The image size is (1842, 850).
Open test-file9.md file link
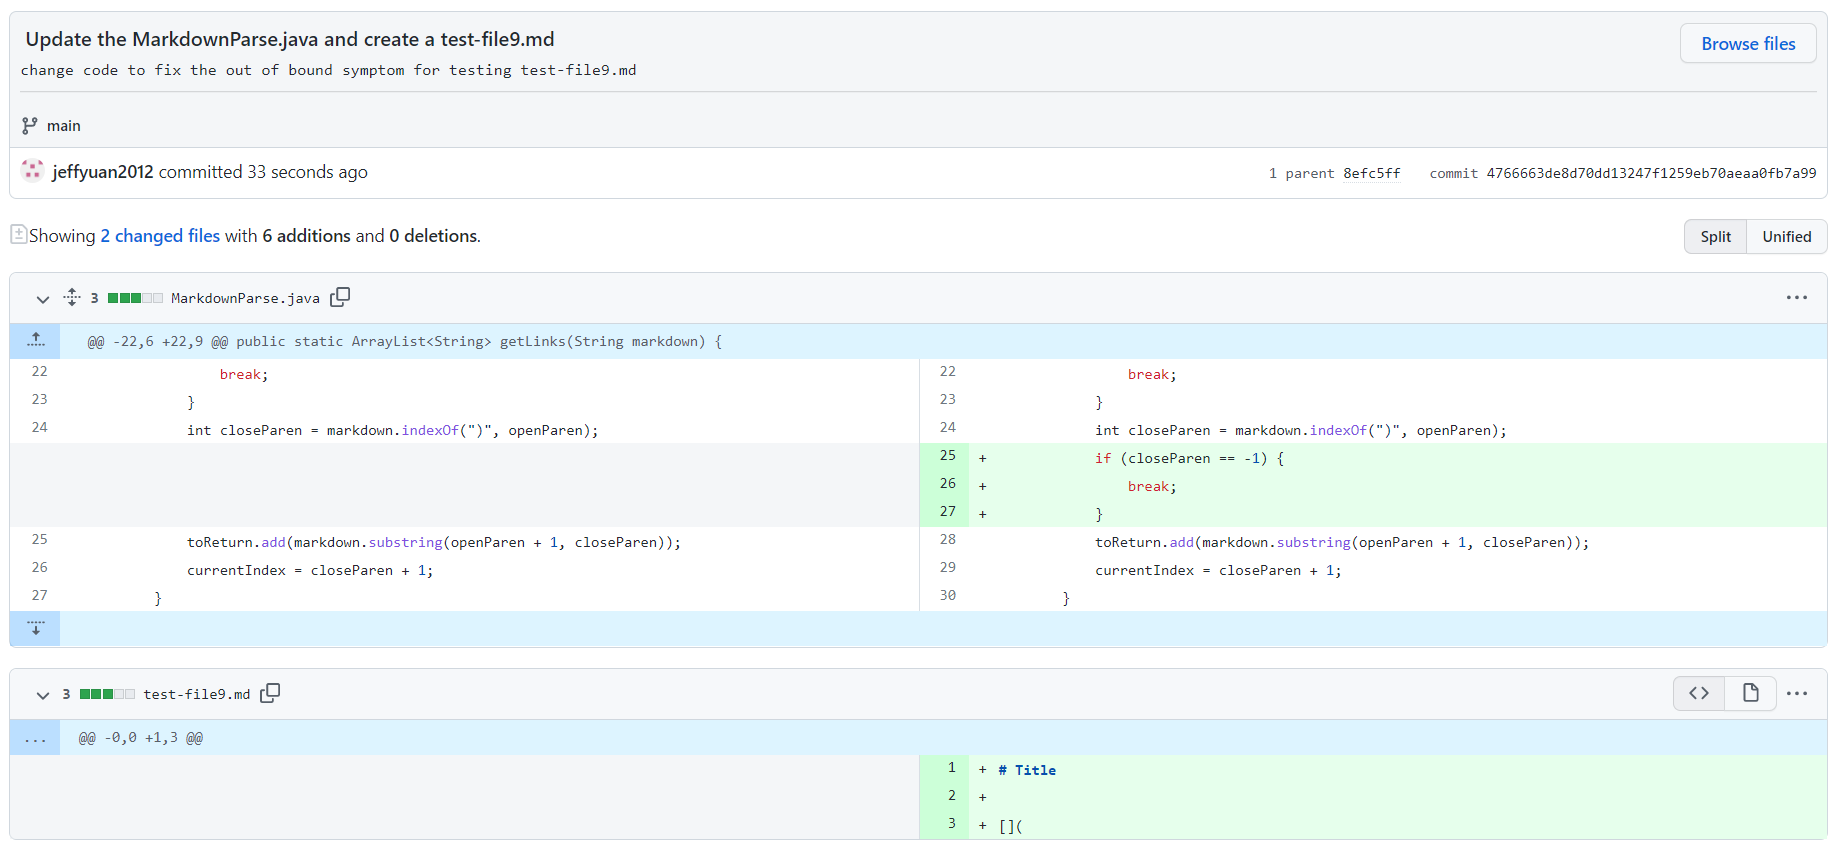(196, 695)
